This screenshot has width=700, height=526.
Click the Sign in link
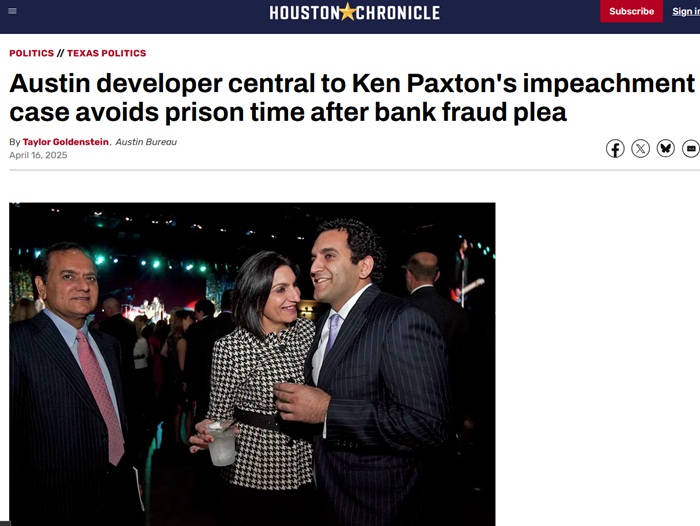point(685,12)
